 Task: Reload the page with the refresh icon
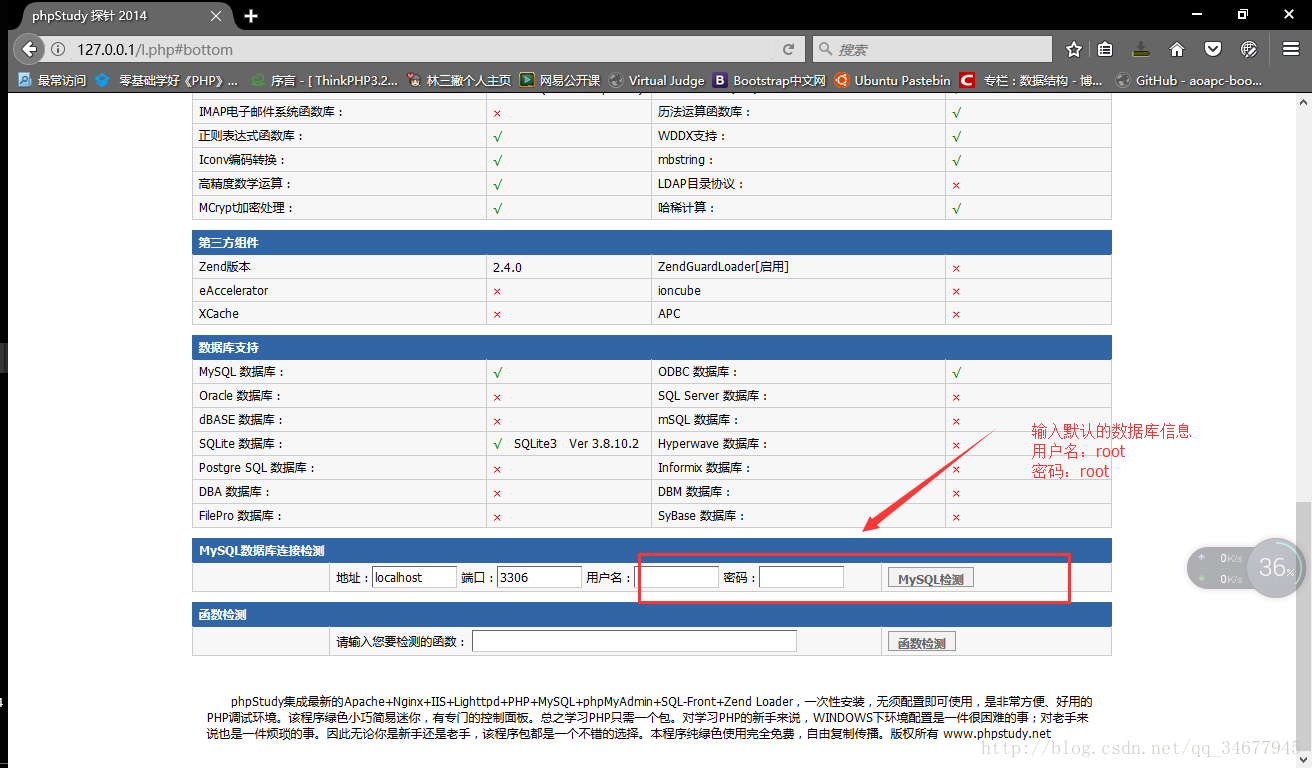(x=789, y=49)
